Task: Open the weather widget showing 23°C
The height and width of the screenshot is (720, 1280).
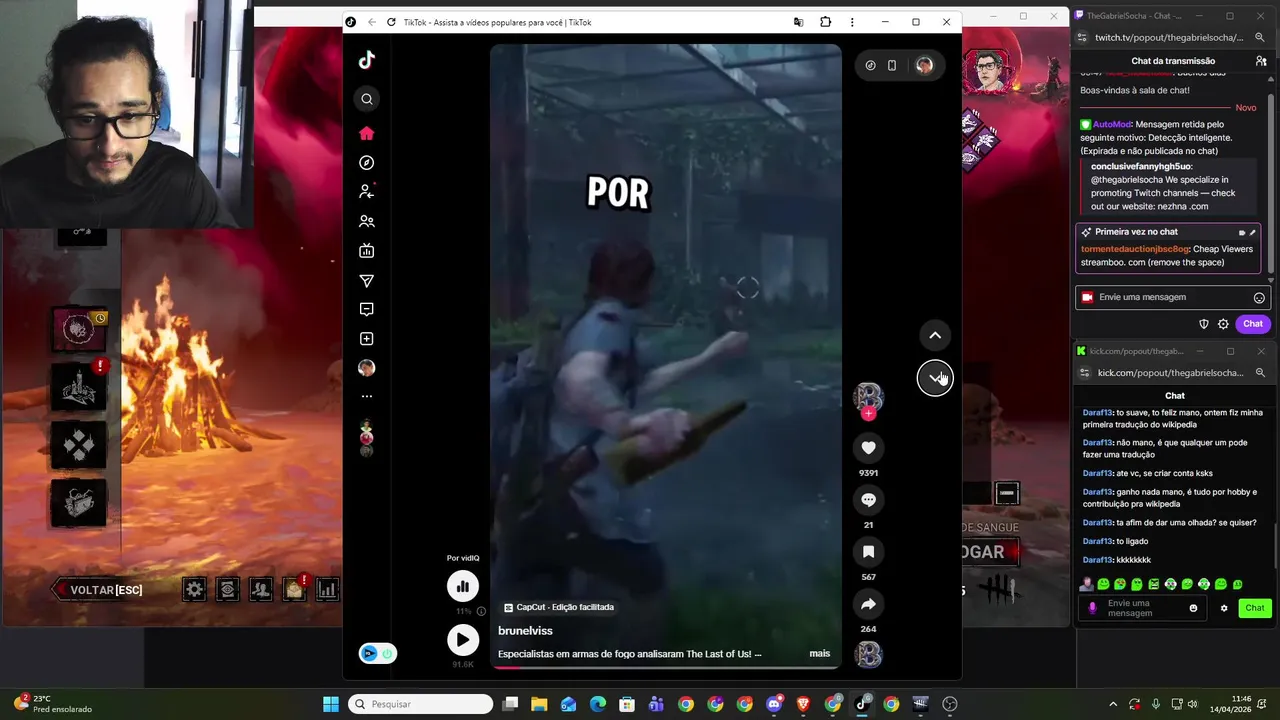Action: coord(52,704)
